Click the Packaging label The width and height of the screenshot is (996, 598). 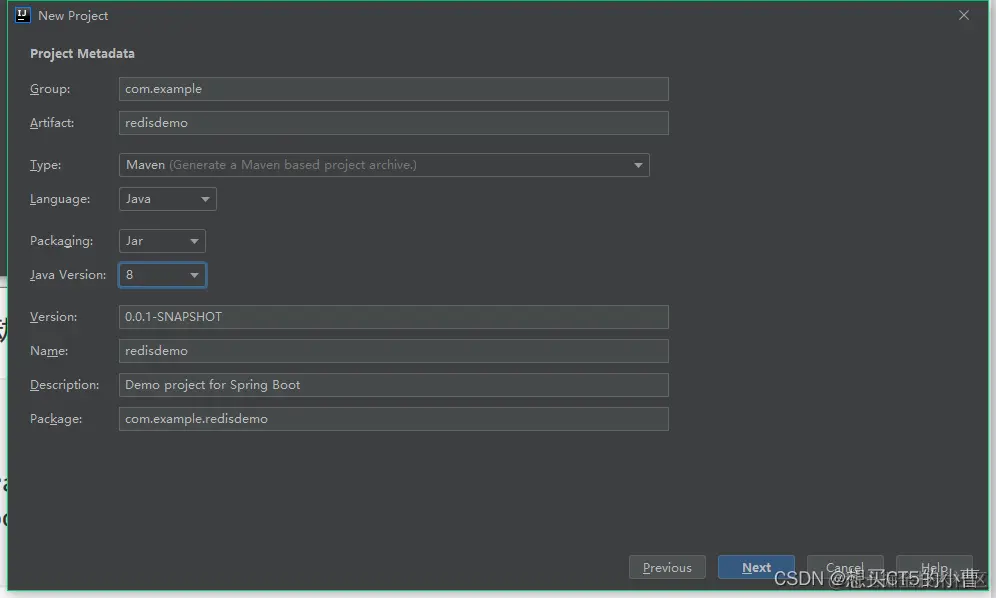point(62,241)
